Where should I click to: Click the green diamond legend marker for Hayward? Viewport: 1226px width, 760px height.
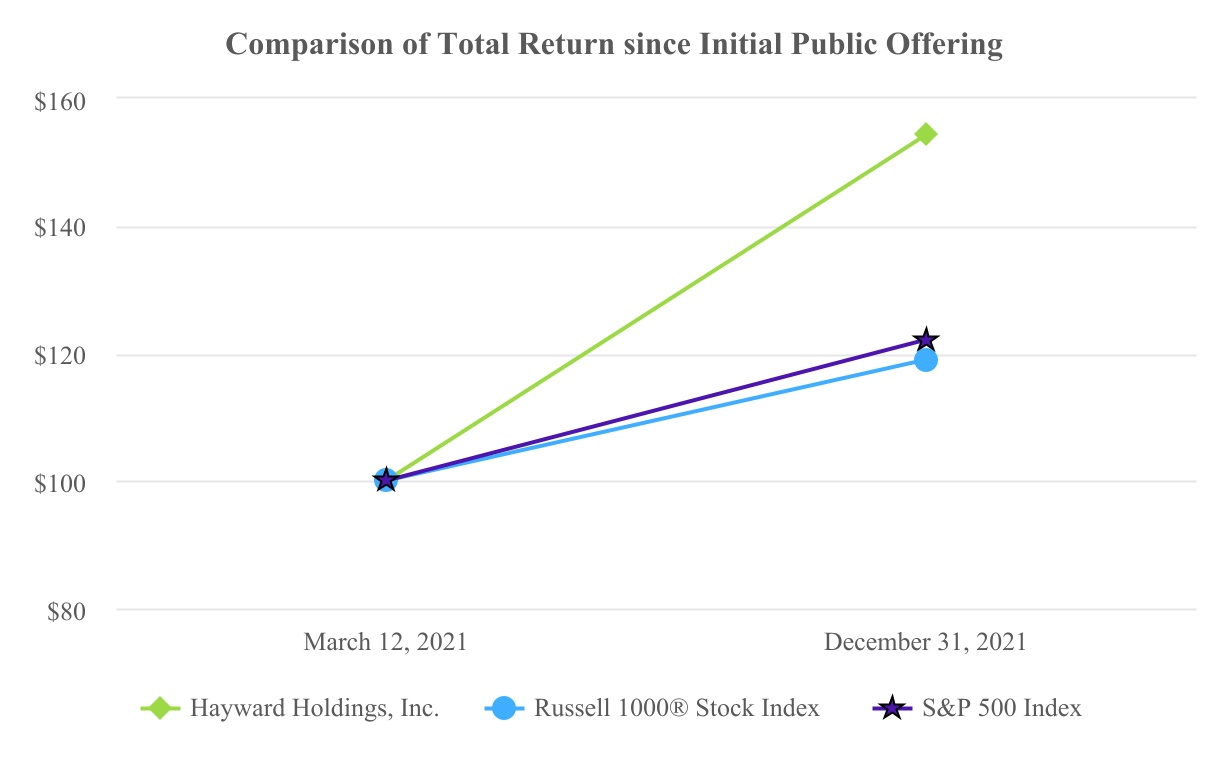[x=159, y=708]
